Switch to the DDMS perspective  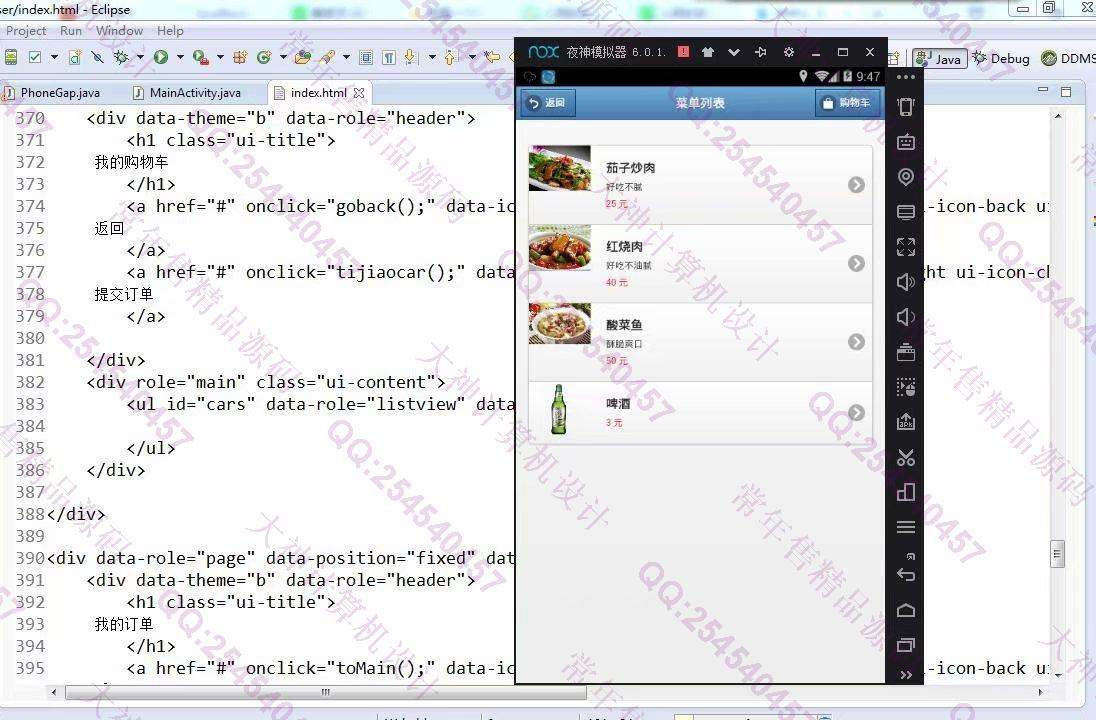1068,59
